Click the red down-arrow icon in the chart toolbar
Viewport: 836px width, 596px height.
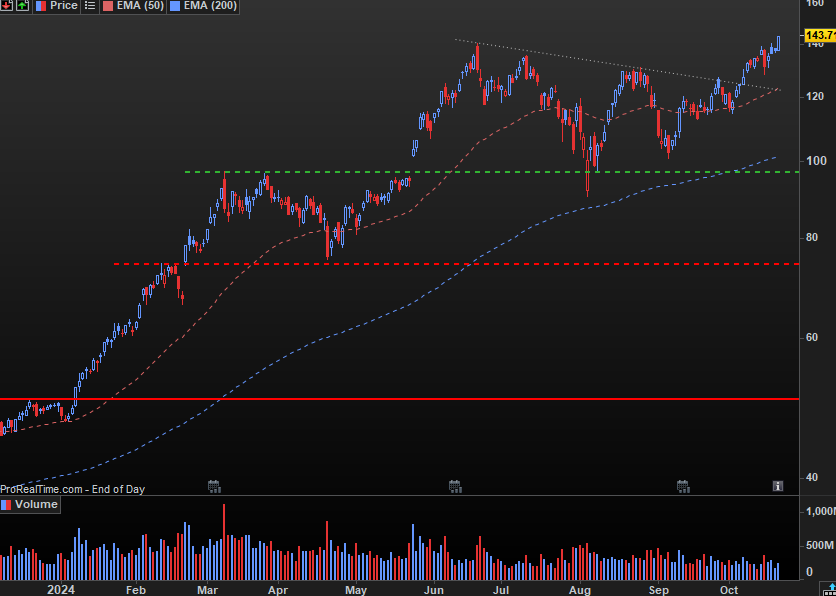6,5
